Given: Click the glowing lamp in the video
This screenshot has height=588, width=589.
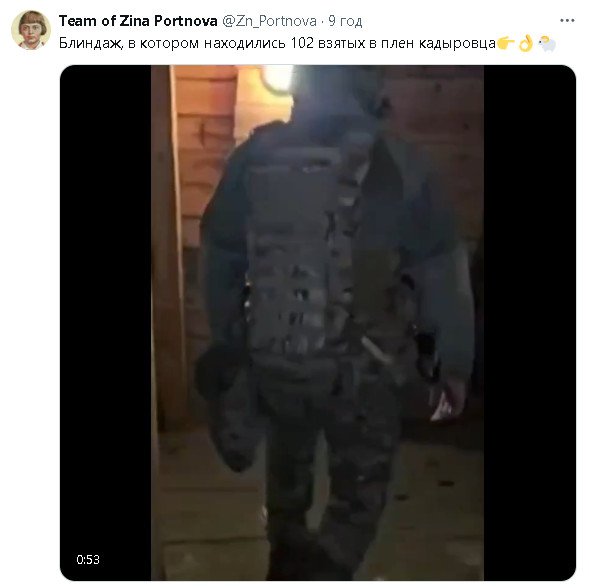Looking at the screenshot, I should tap(277, 78).
